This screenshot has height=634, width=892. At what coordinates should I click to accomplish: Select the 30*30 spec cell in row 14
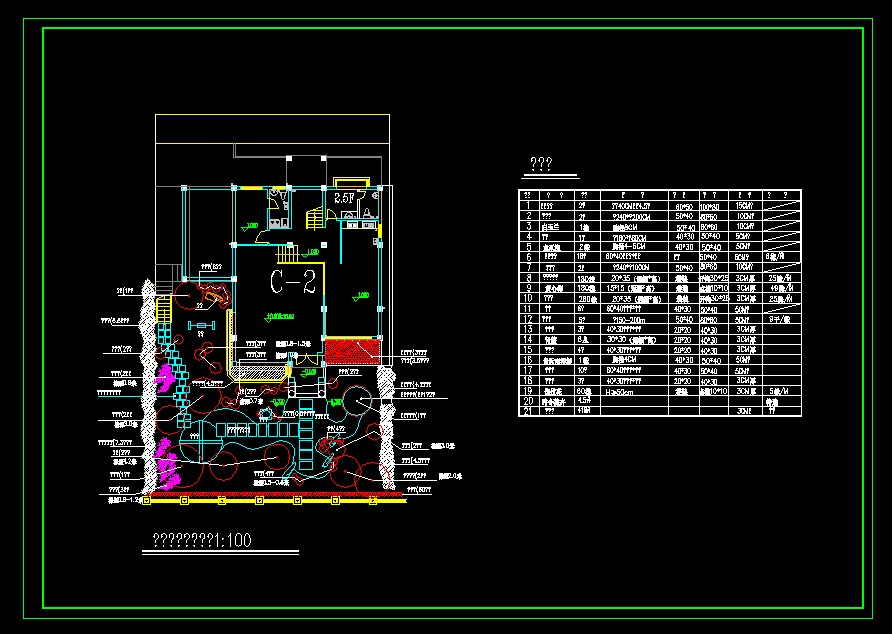coord(630,339)
